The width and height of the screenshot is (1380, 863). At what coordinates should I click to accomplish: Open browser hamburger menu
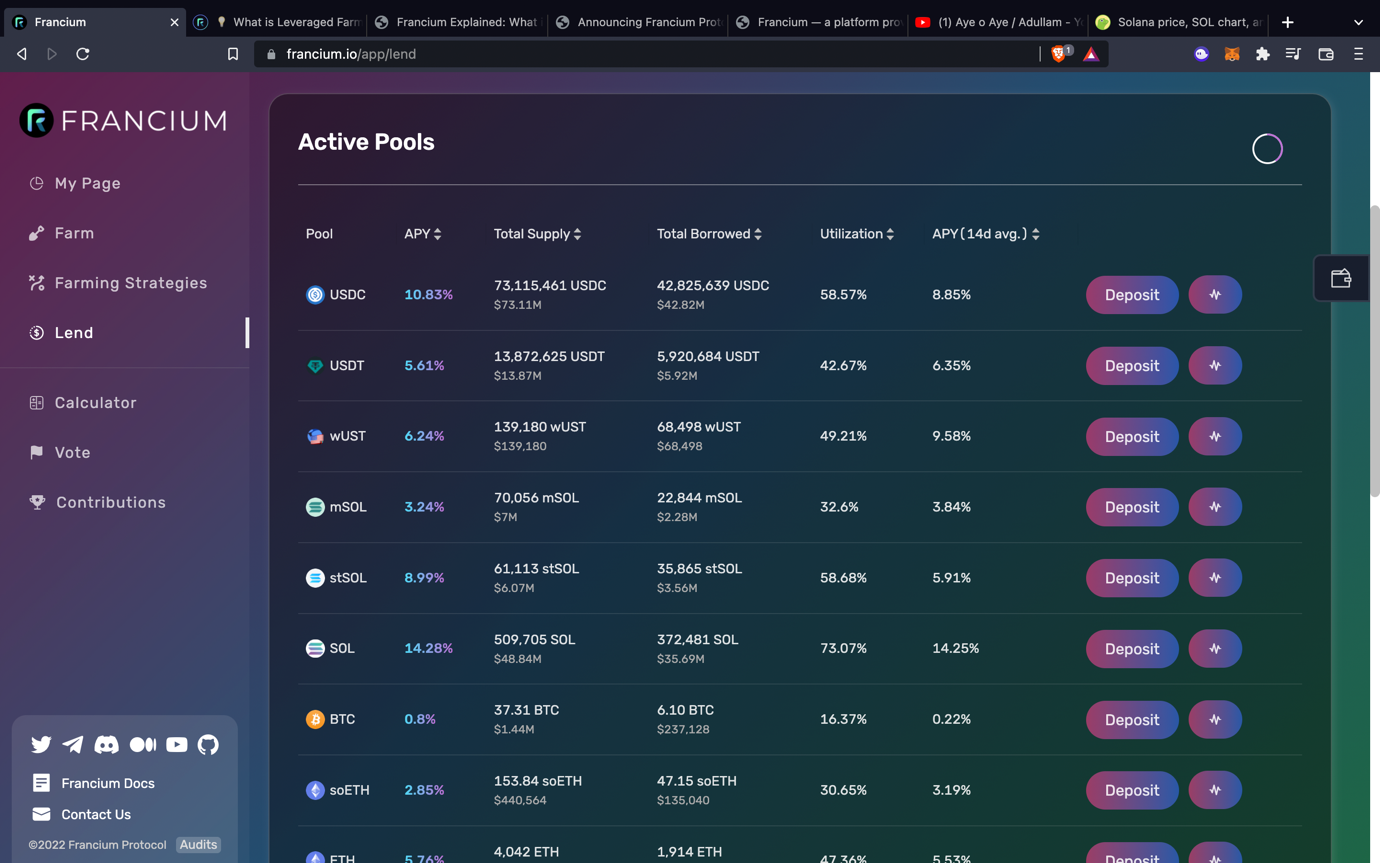click(1358, 54)
